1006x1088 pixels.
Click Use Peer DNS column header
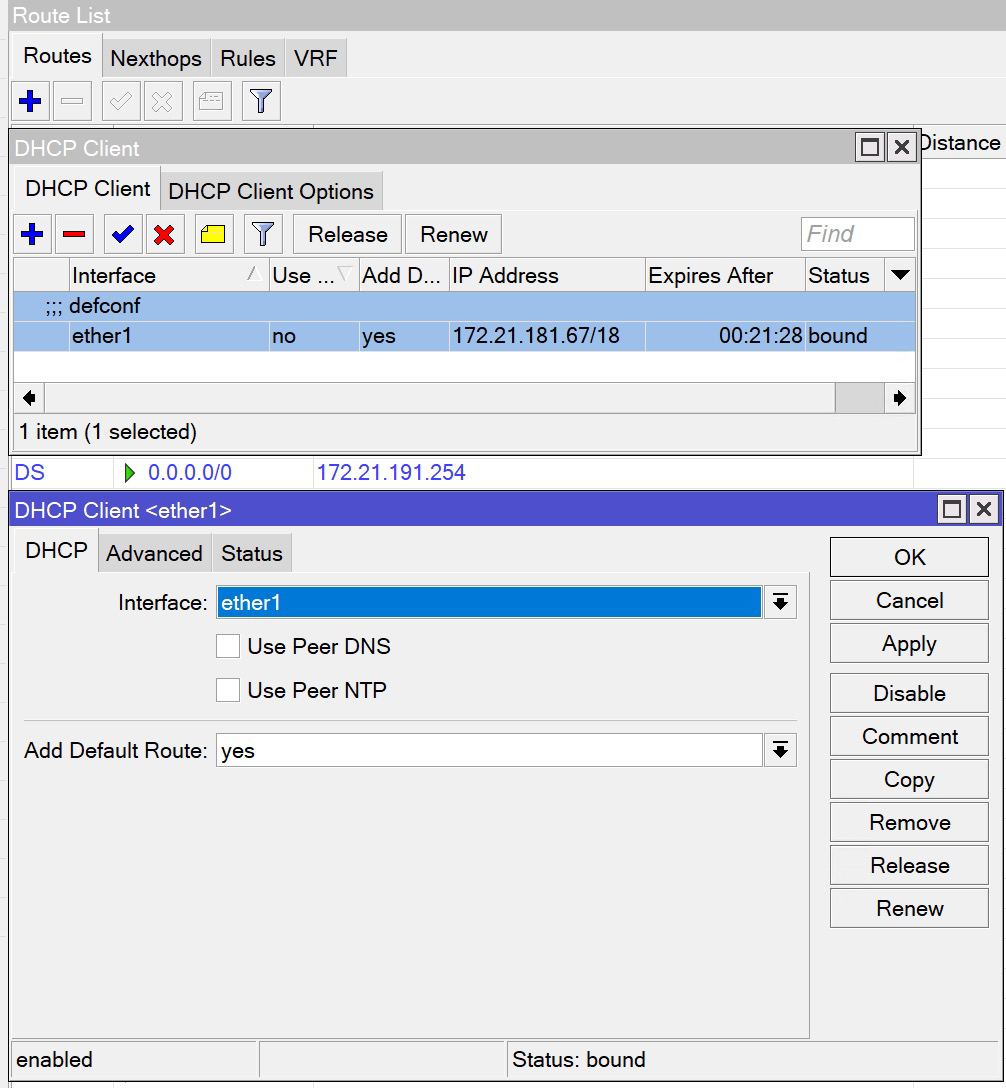tap(313, 275)
